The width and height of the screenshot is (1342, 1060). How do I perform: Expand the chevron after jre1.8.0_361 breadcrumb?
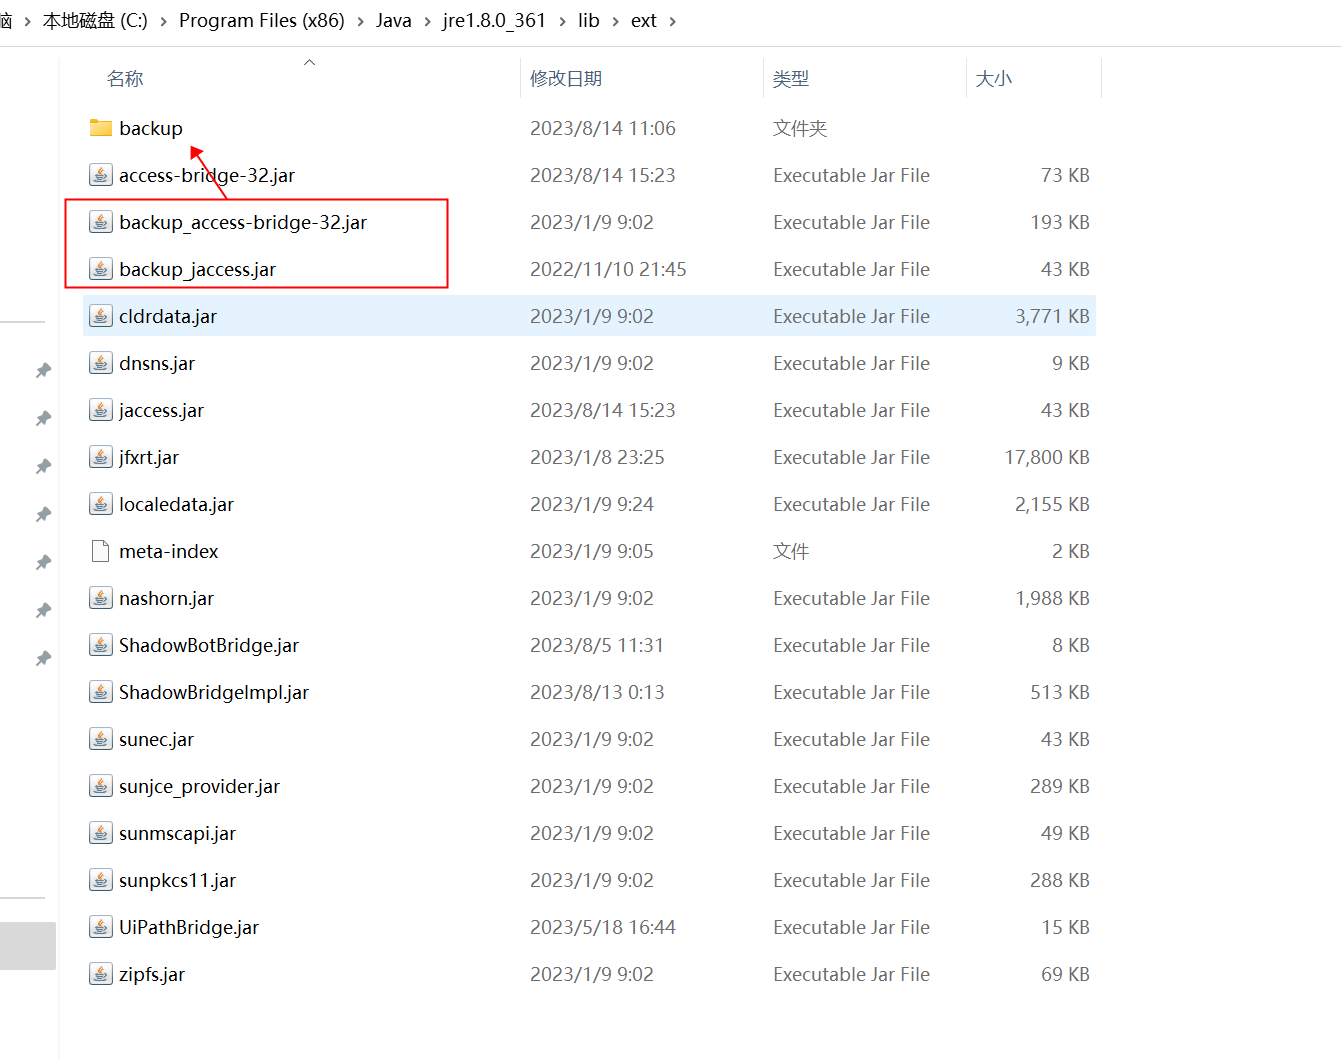[563, 21]
